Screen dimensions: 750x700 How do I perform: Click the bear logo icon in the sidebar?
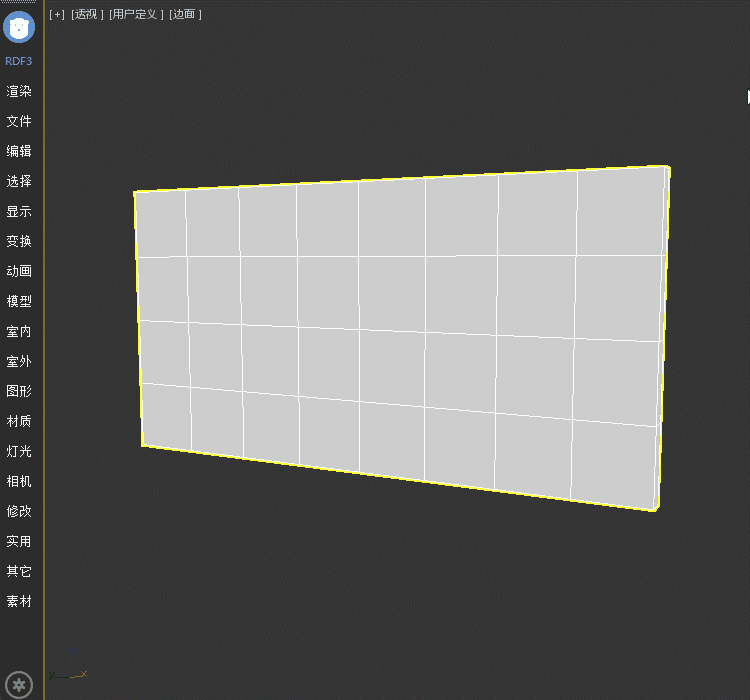tap(19, 27)
